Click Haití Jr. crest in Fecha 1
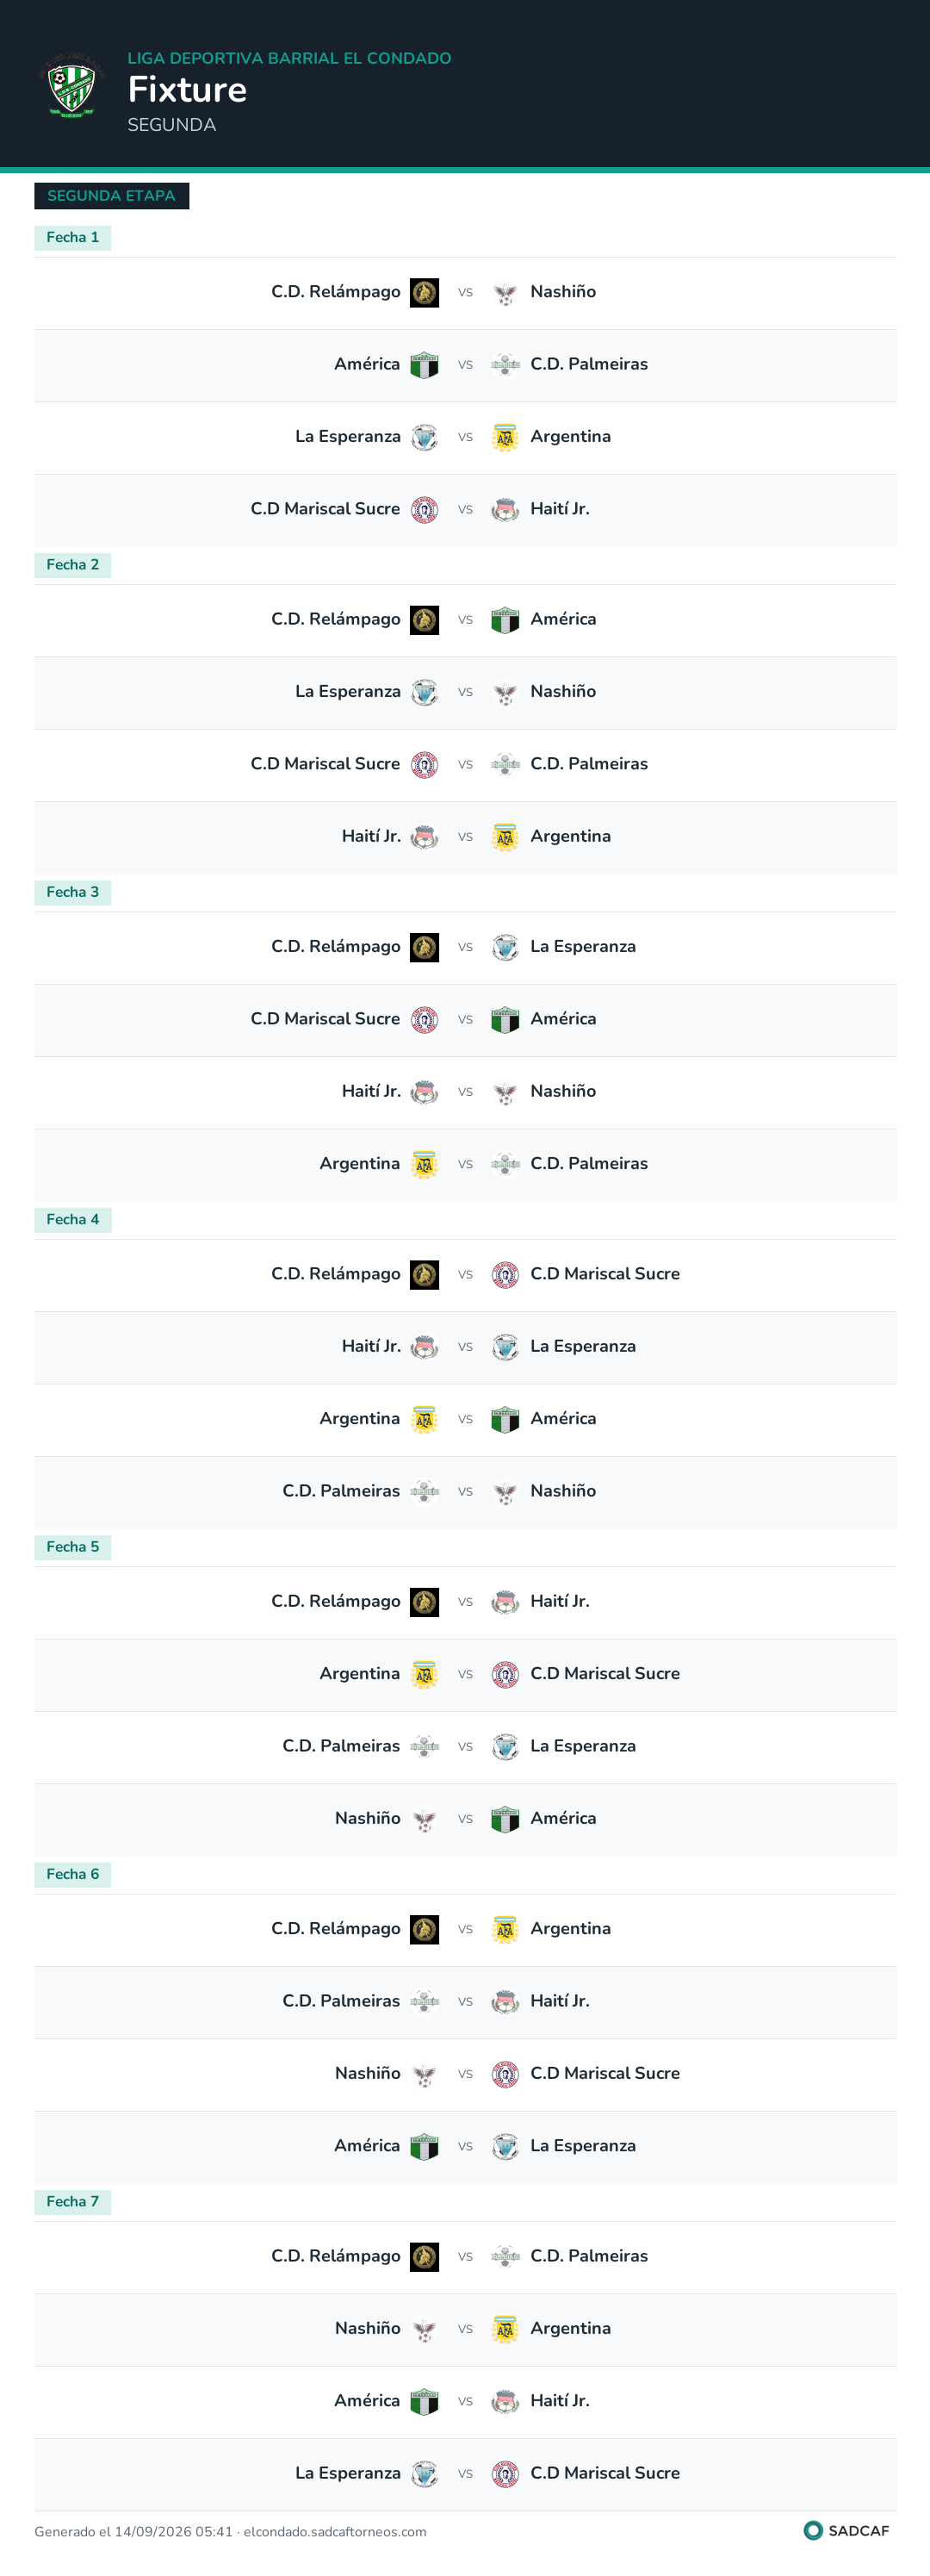Viewport: 930px width, 2576px height. point(505,510)
